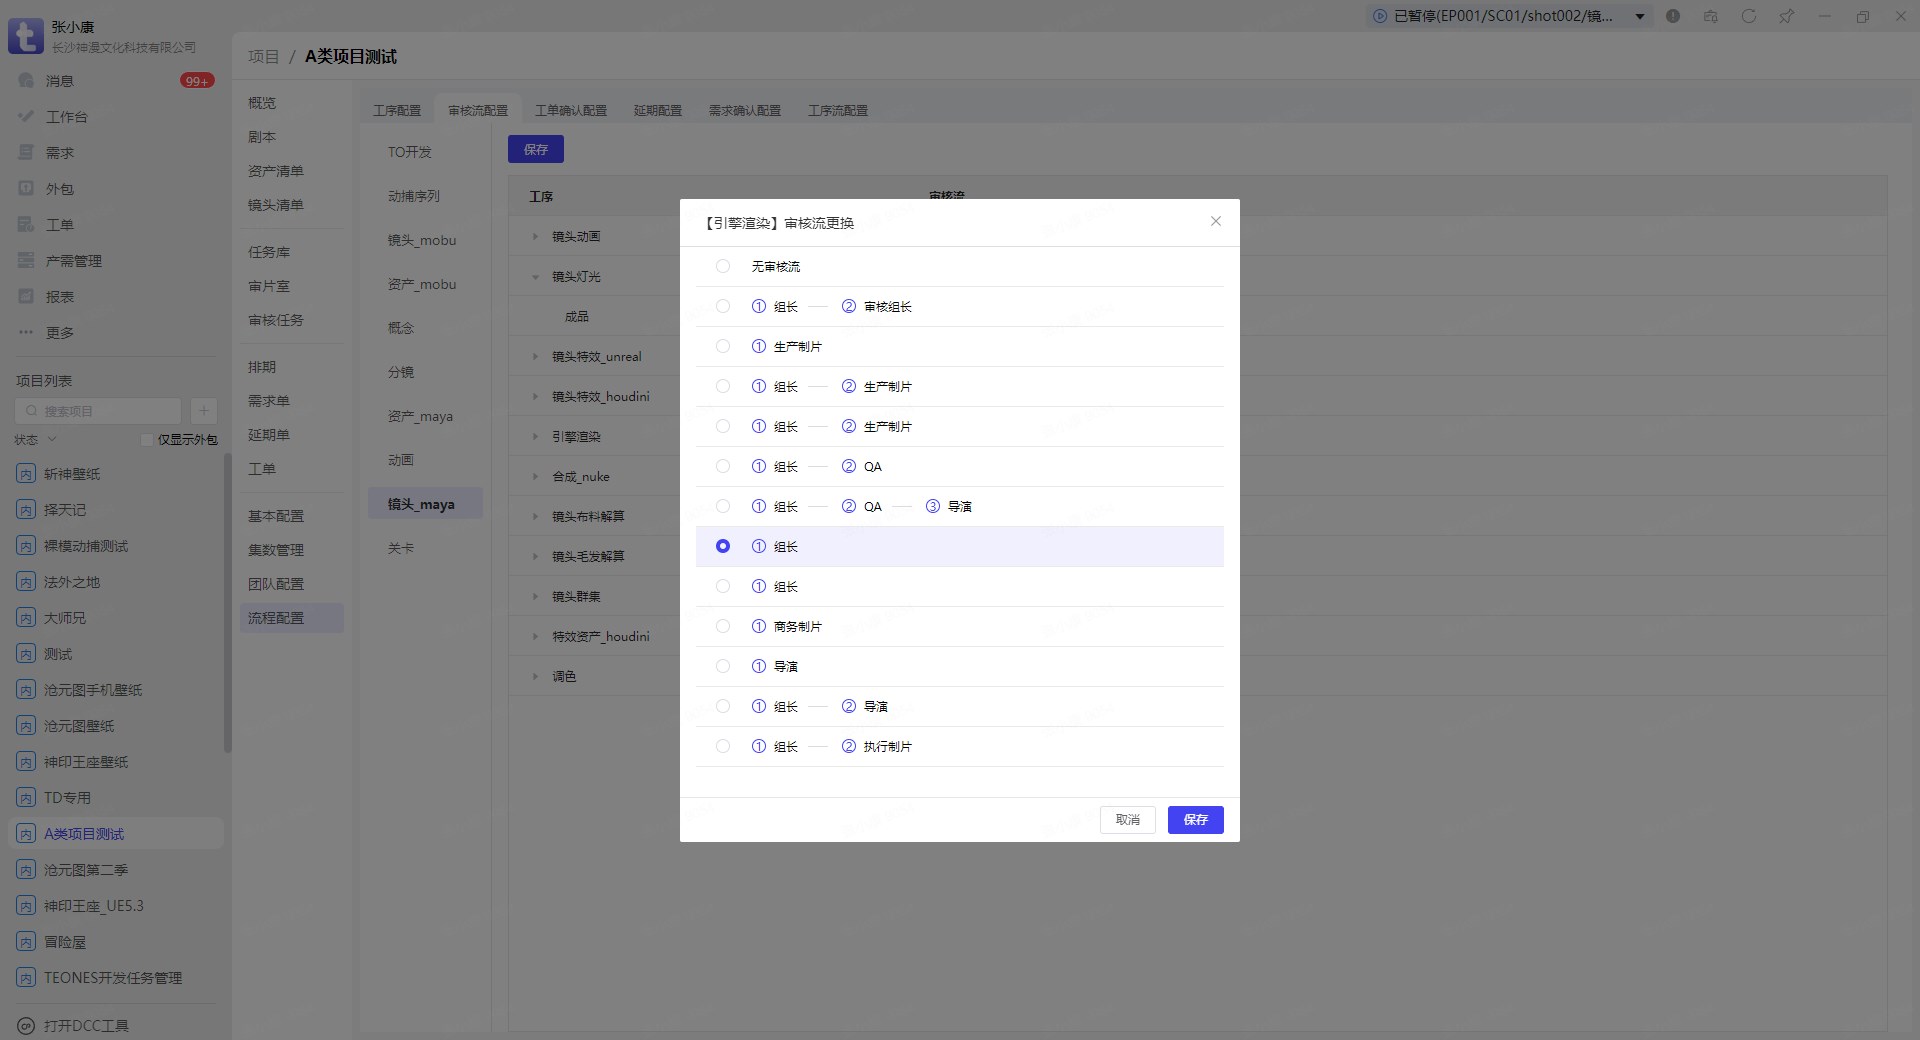The width and height of the screenshot is (1920, 1040).
Task: Expand the 状态 filter dropdown
Action: pyautogui.click(x=36, y=440)
